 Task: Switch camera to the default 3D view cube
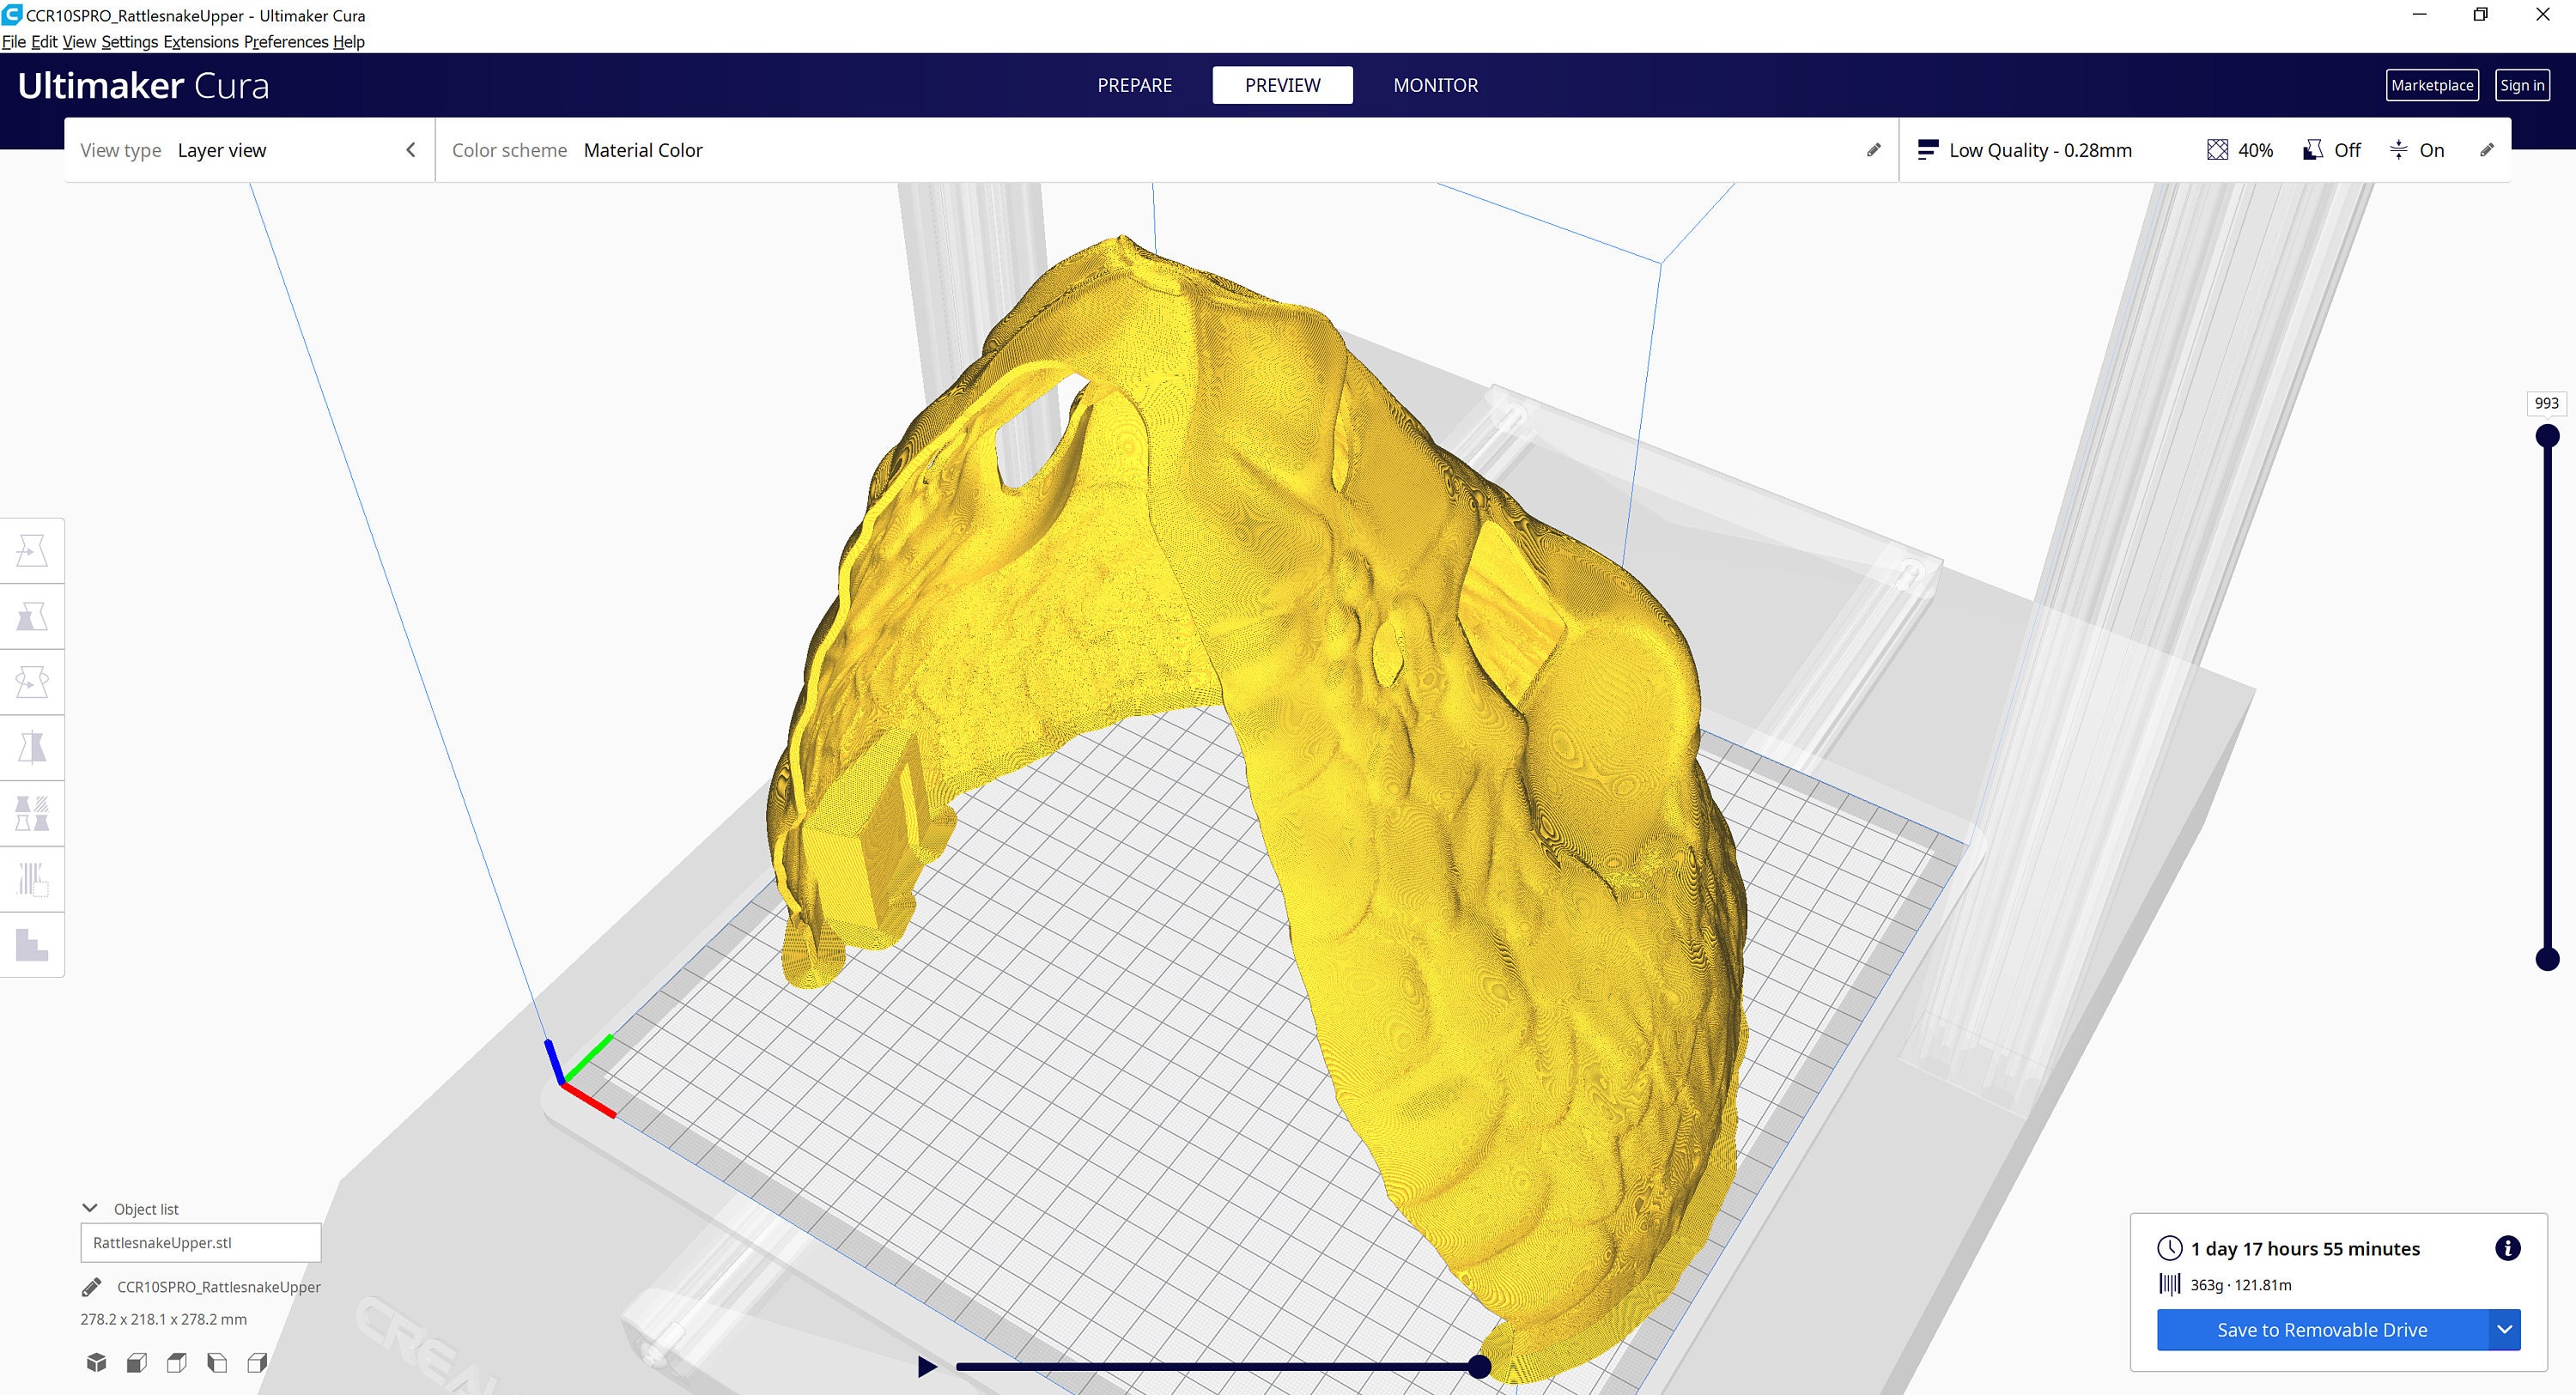pos(97,1362)
